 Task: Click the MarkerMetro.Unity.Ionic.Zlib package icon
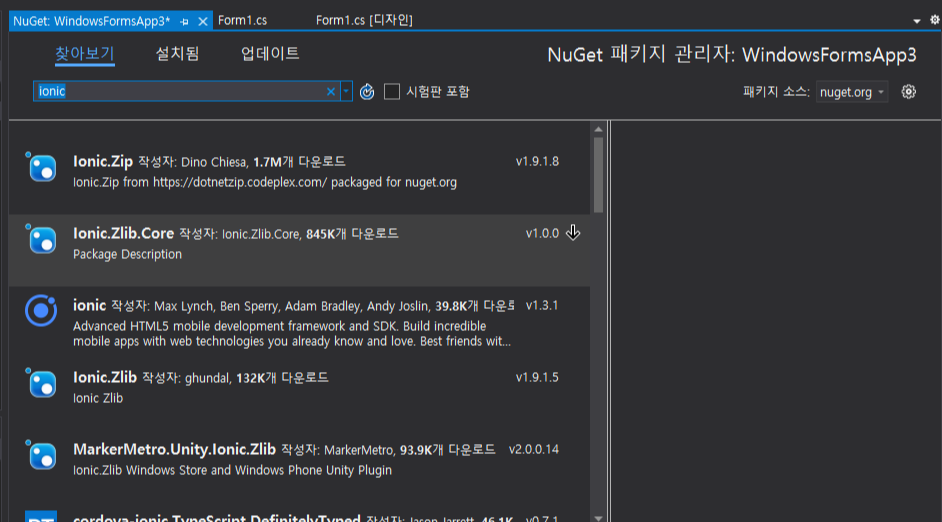click(42, 455)
